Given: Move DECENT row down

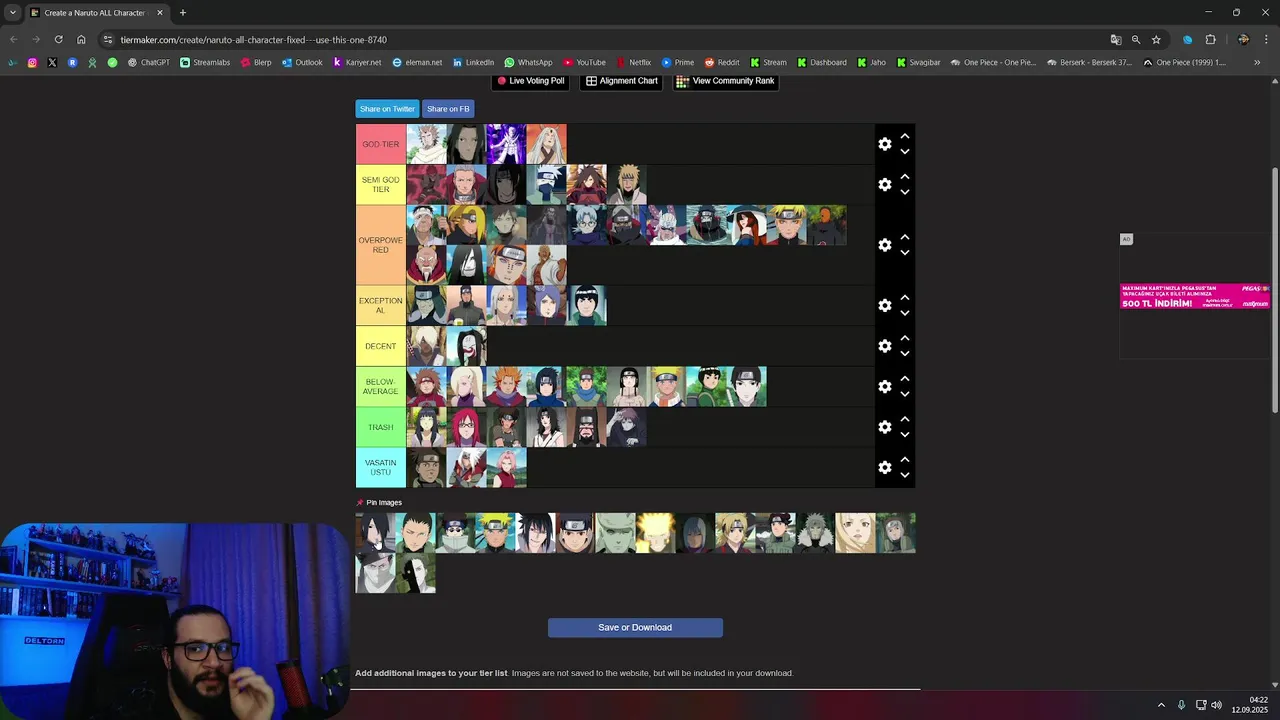Looking at the screenshot, I should coord(905,354).
